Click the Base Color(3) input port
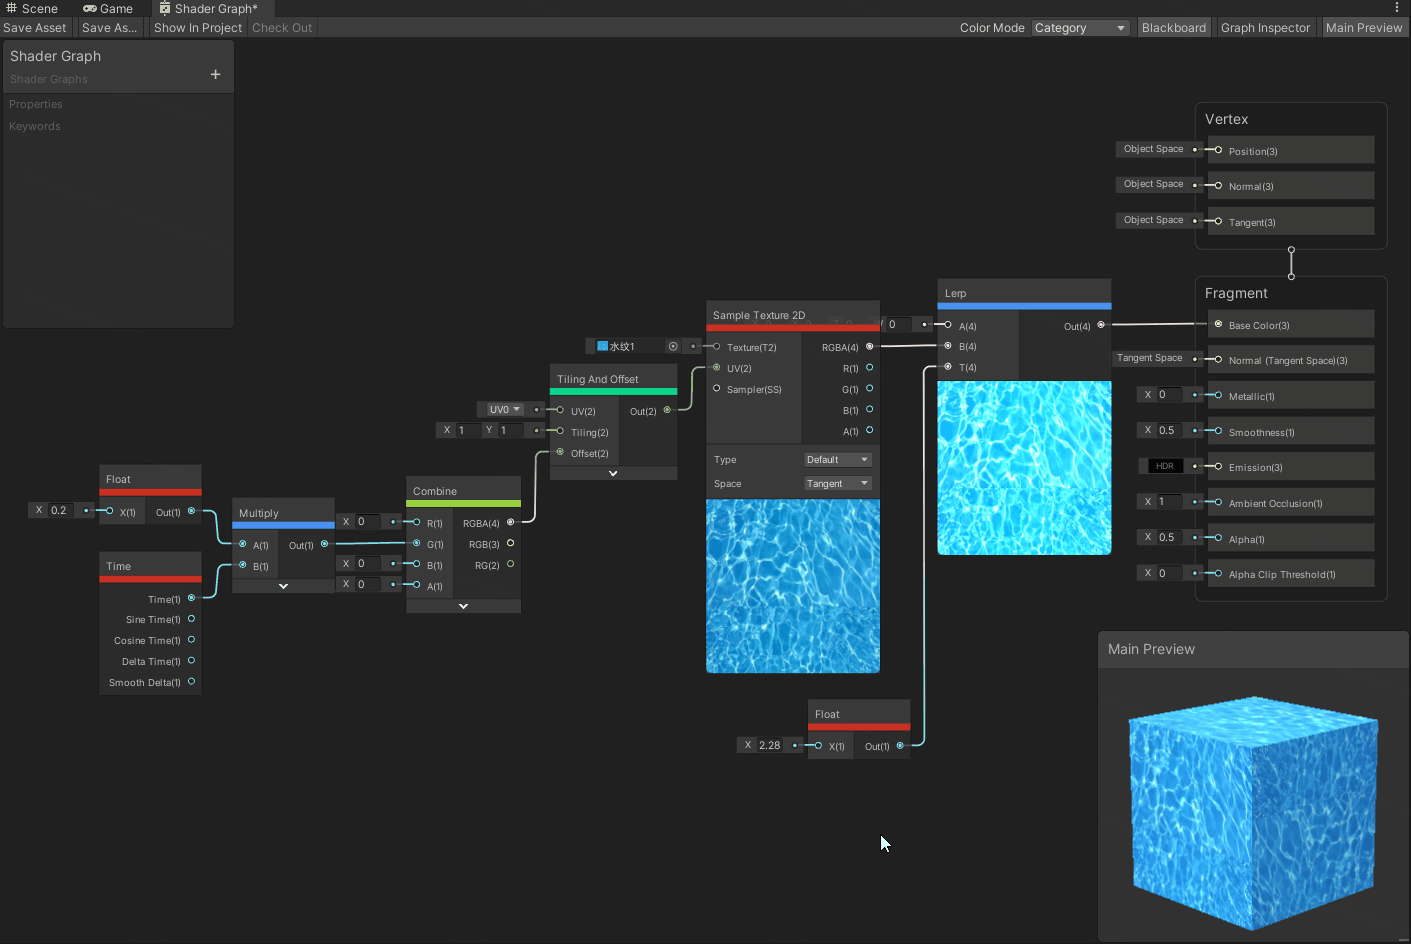This screenshot has height=944, width=1411. coord(1218,324)
